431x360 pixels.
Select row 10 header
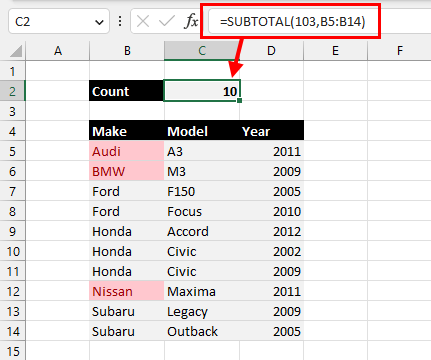tap(13, 251)
